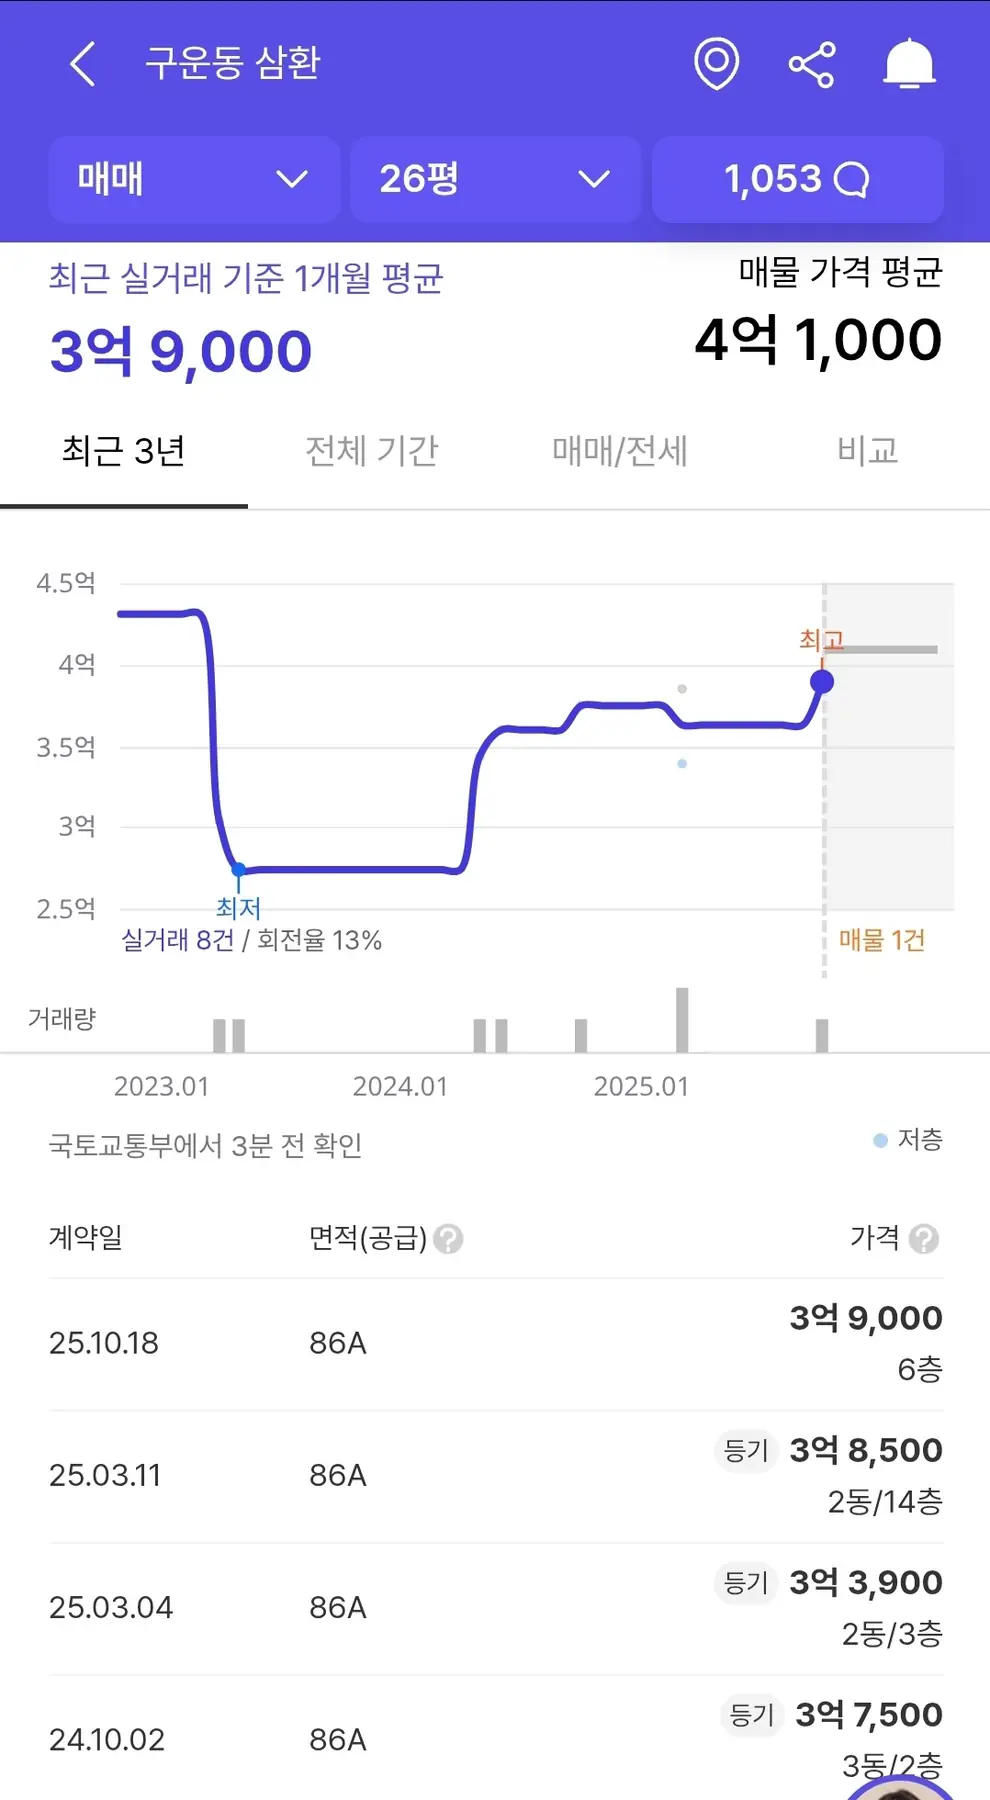
Task: Tap the help icon beside 가격
Action: [x=925, y=1239]
